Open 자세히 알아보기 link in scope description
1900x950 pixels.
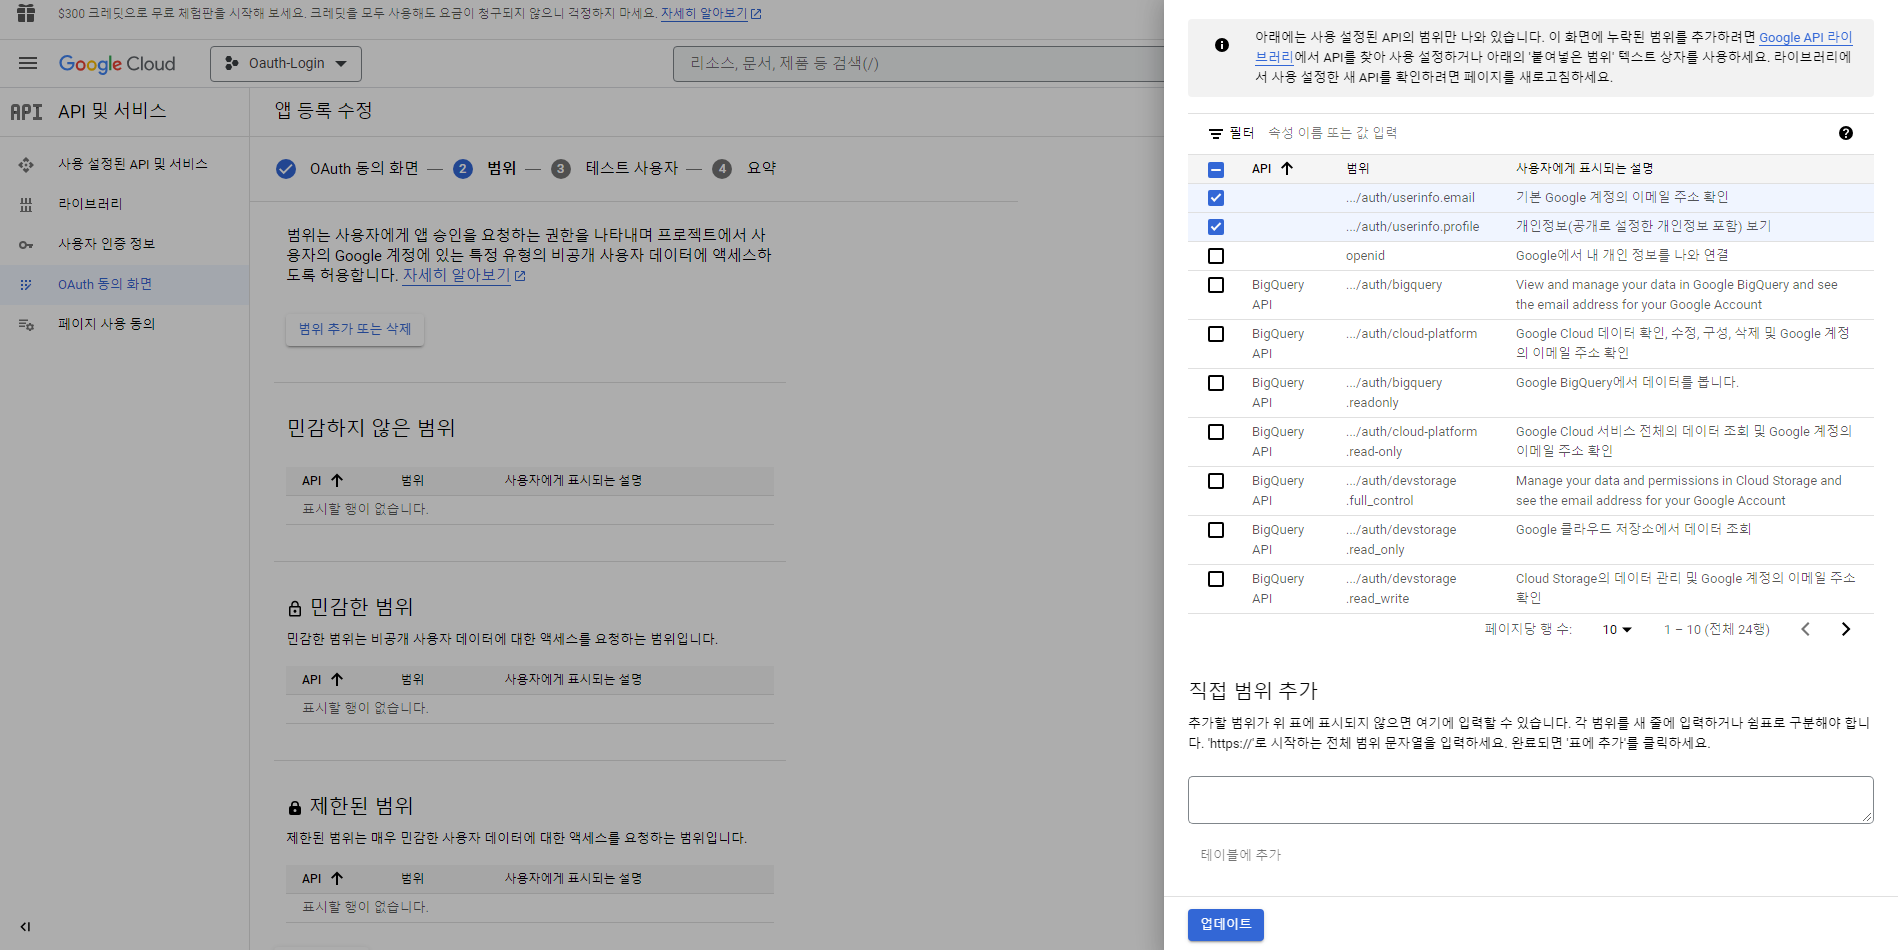[x=464, y=275]
